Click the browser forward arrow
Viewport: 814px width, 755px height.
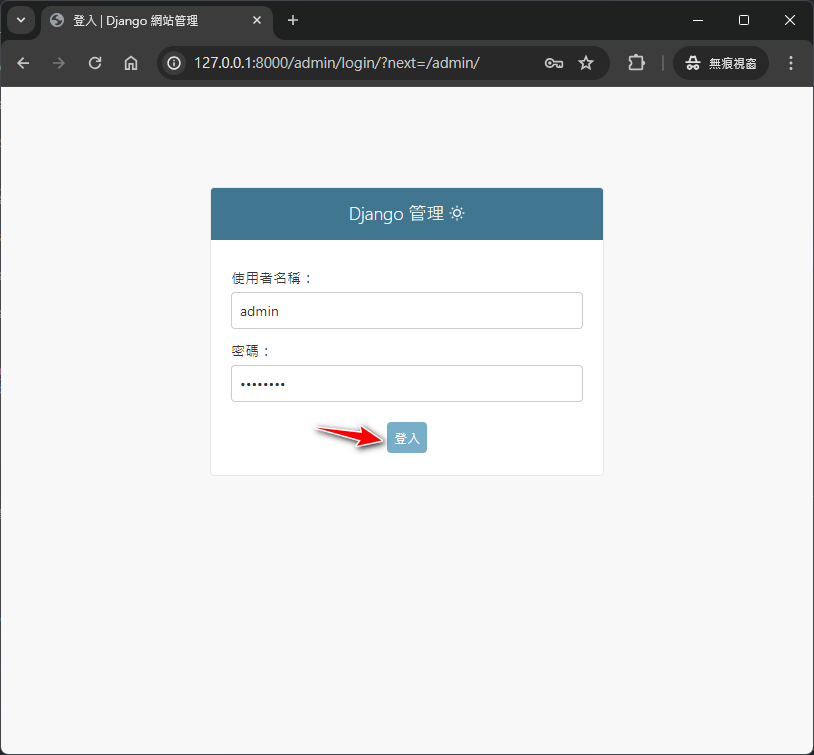[x=59, y=63]
